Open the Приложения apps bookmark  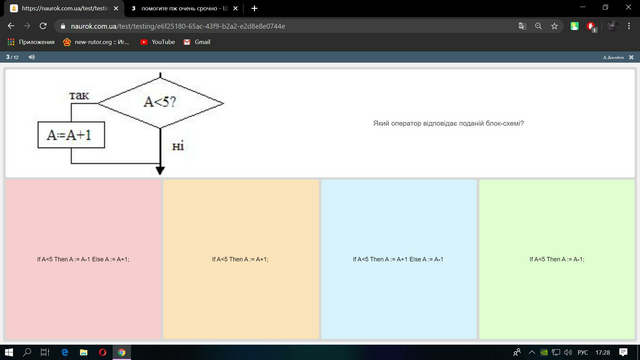click(31, 42)
